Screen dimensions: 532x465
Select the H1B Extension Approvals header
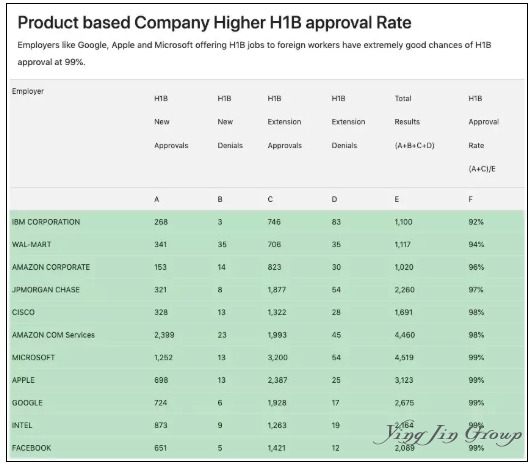point(284,122)
